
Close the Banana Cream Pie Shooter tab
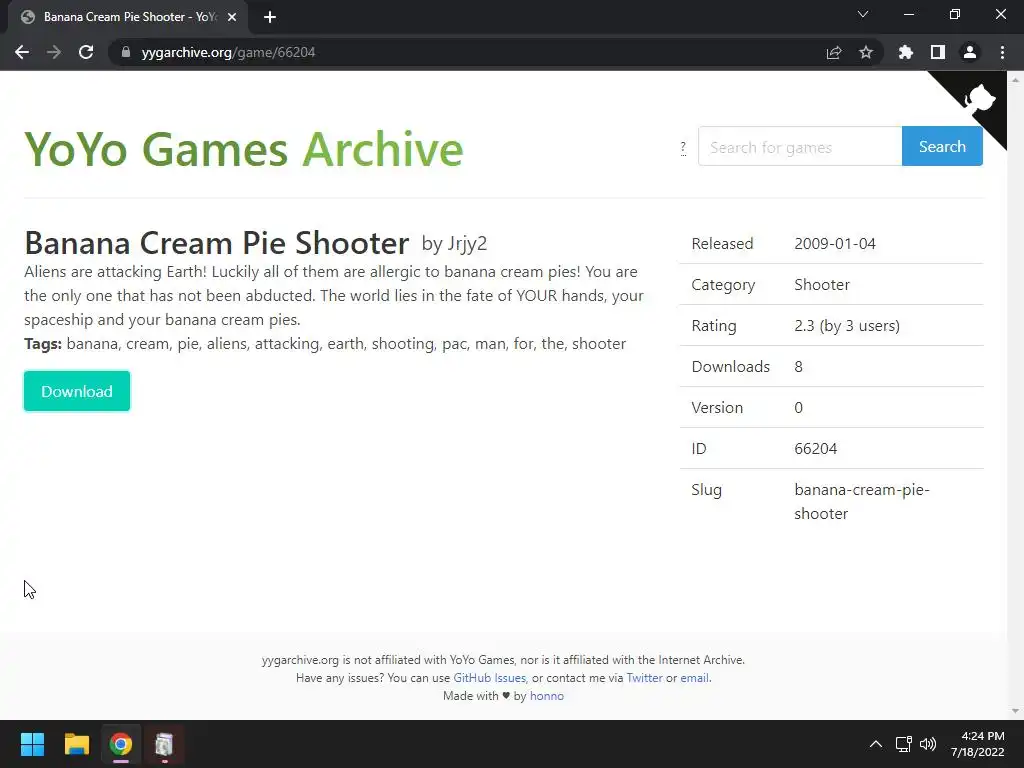coord(232,17)
